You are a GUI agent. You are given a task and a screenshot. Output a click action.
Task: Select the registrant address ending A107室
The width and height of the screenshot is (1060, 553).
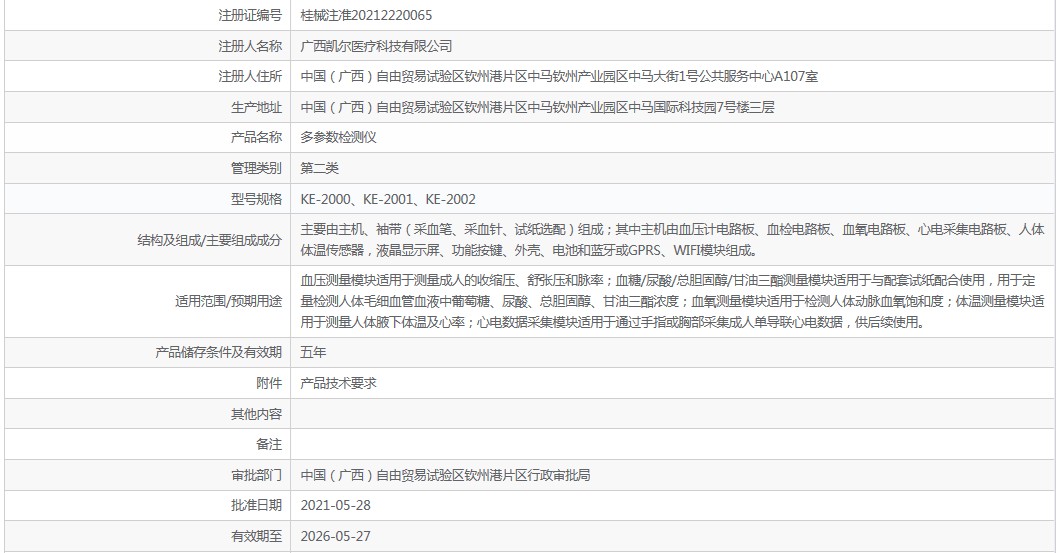point(559,76)
